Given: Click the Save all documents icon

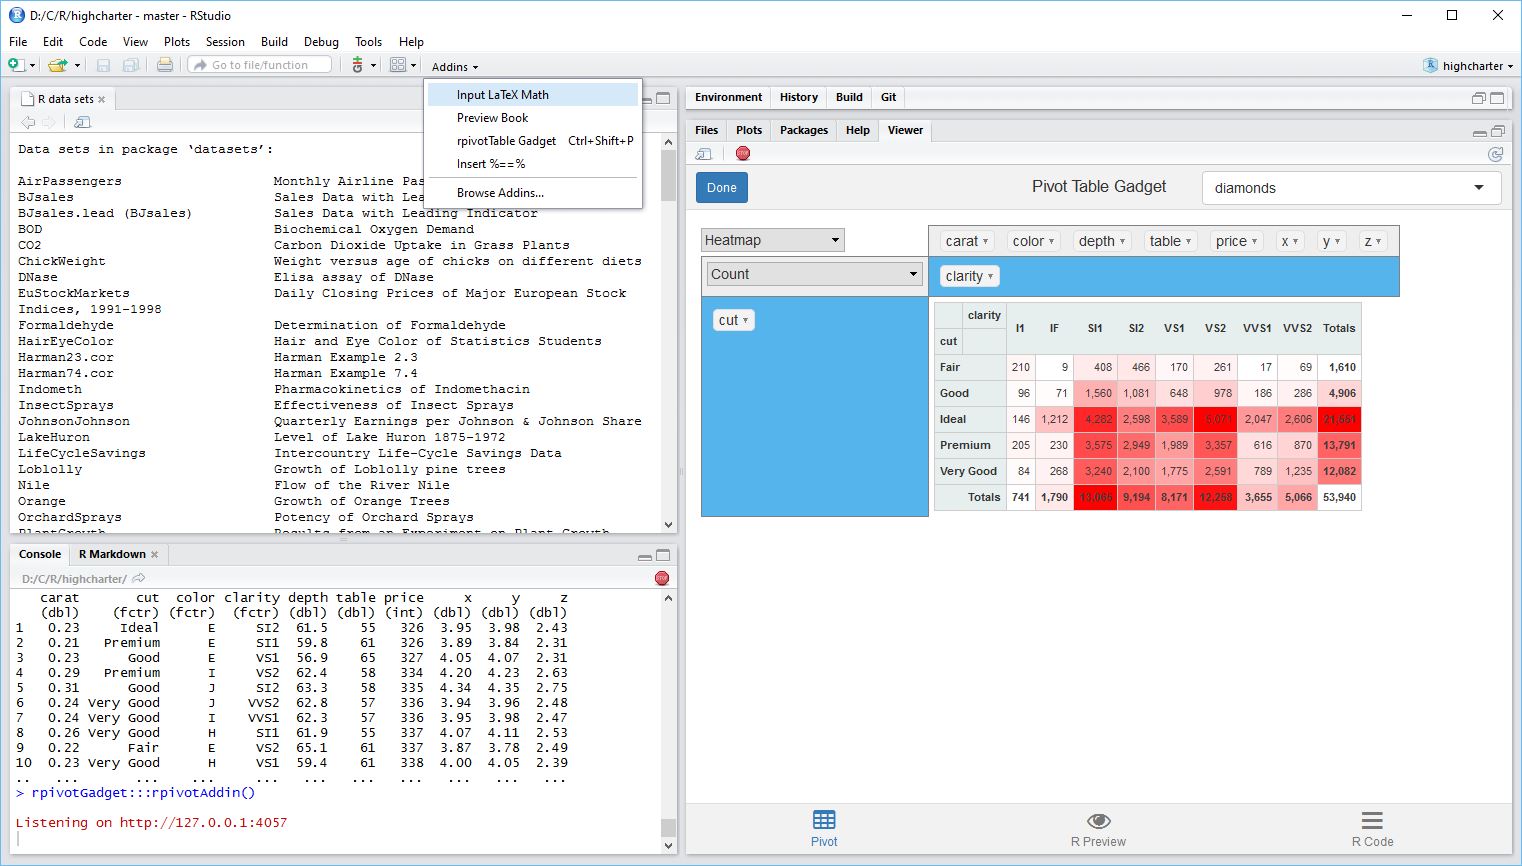Looking at the screenshot, I should coord(131,65).
